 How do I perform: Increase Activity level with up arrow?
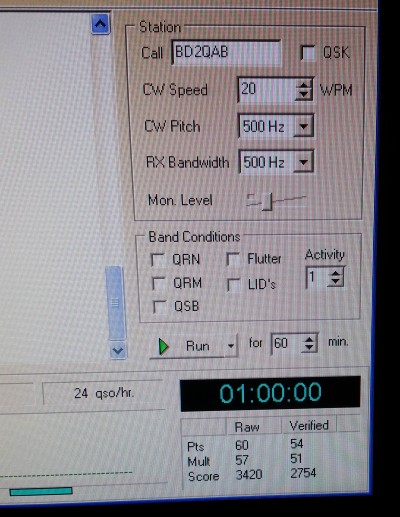point(335,273)
